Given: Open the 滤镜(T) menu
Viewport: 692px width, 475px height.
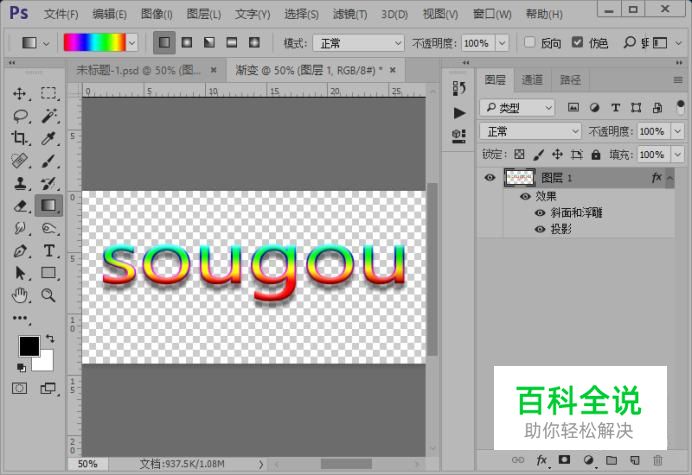Looking at the screenshot, I should point(350,15).
